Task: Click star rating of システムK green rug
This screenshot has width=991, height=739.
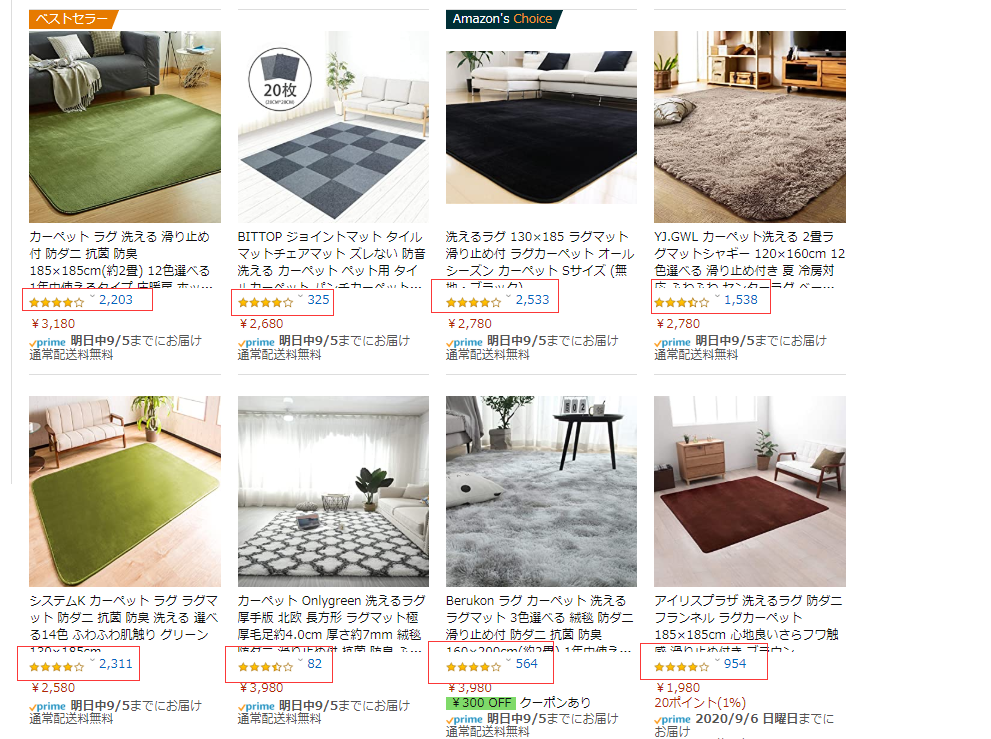Action: click(x=56, y=666)
